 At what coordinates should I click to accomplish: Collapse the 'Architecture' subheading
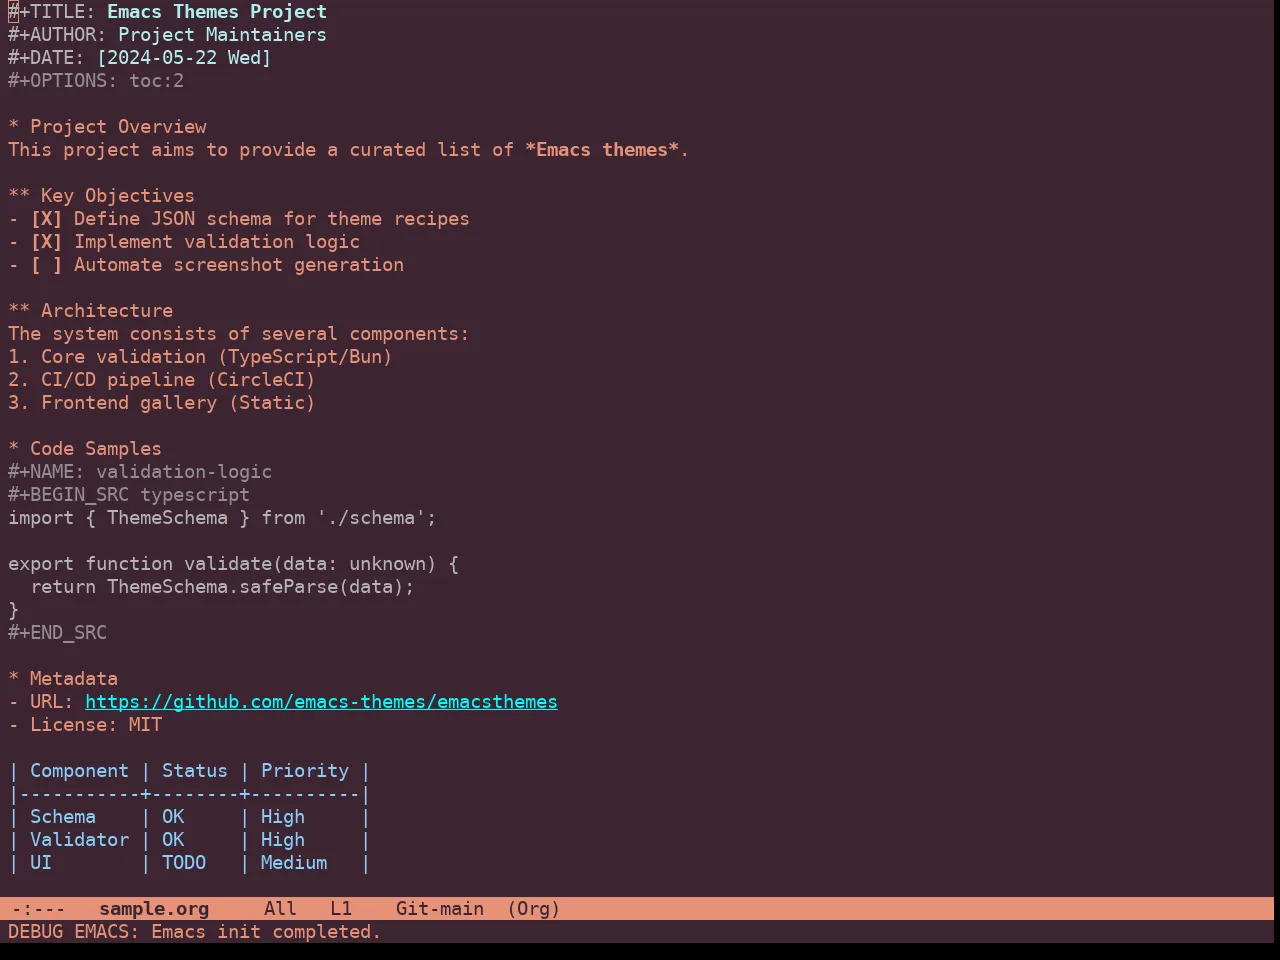pos(90,311)
